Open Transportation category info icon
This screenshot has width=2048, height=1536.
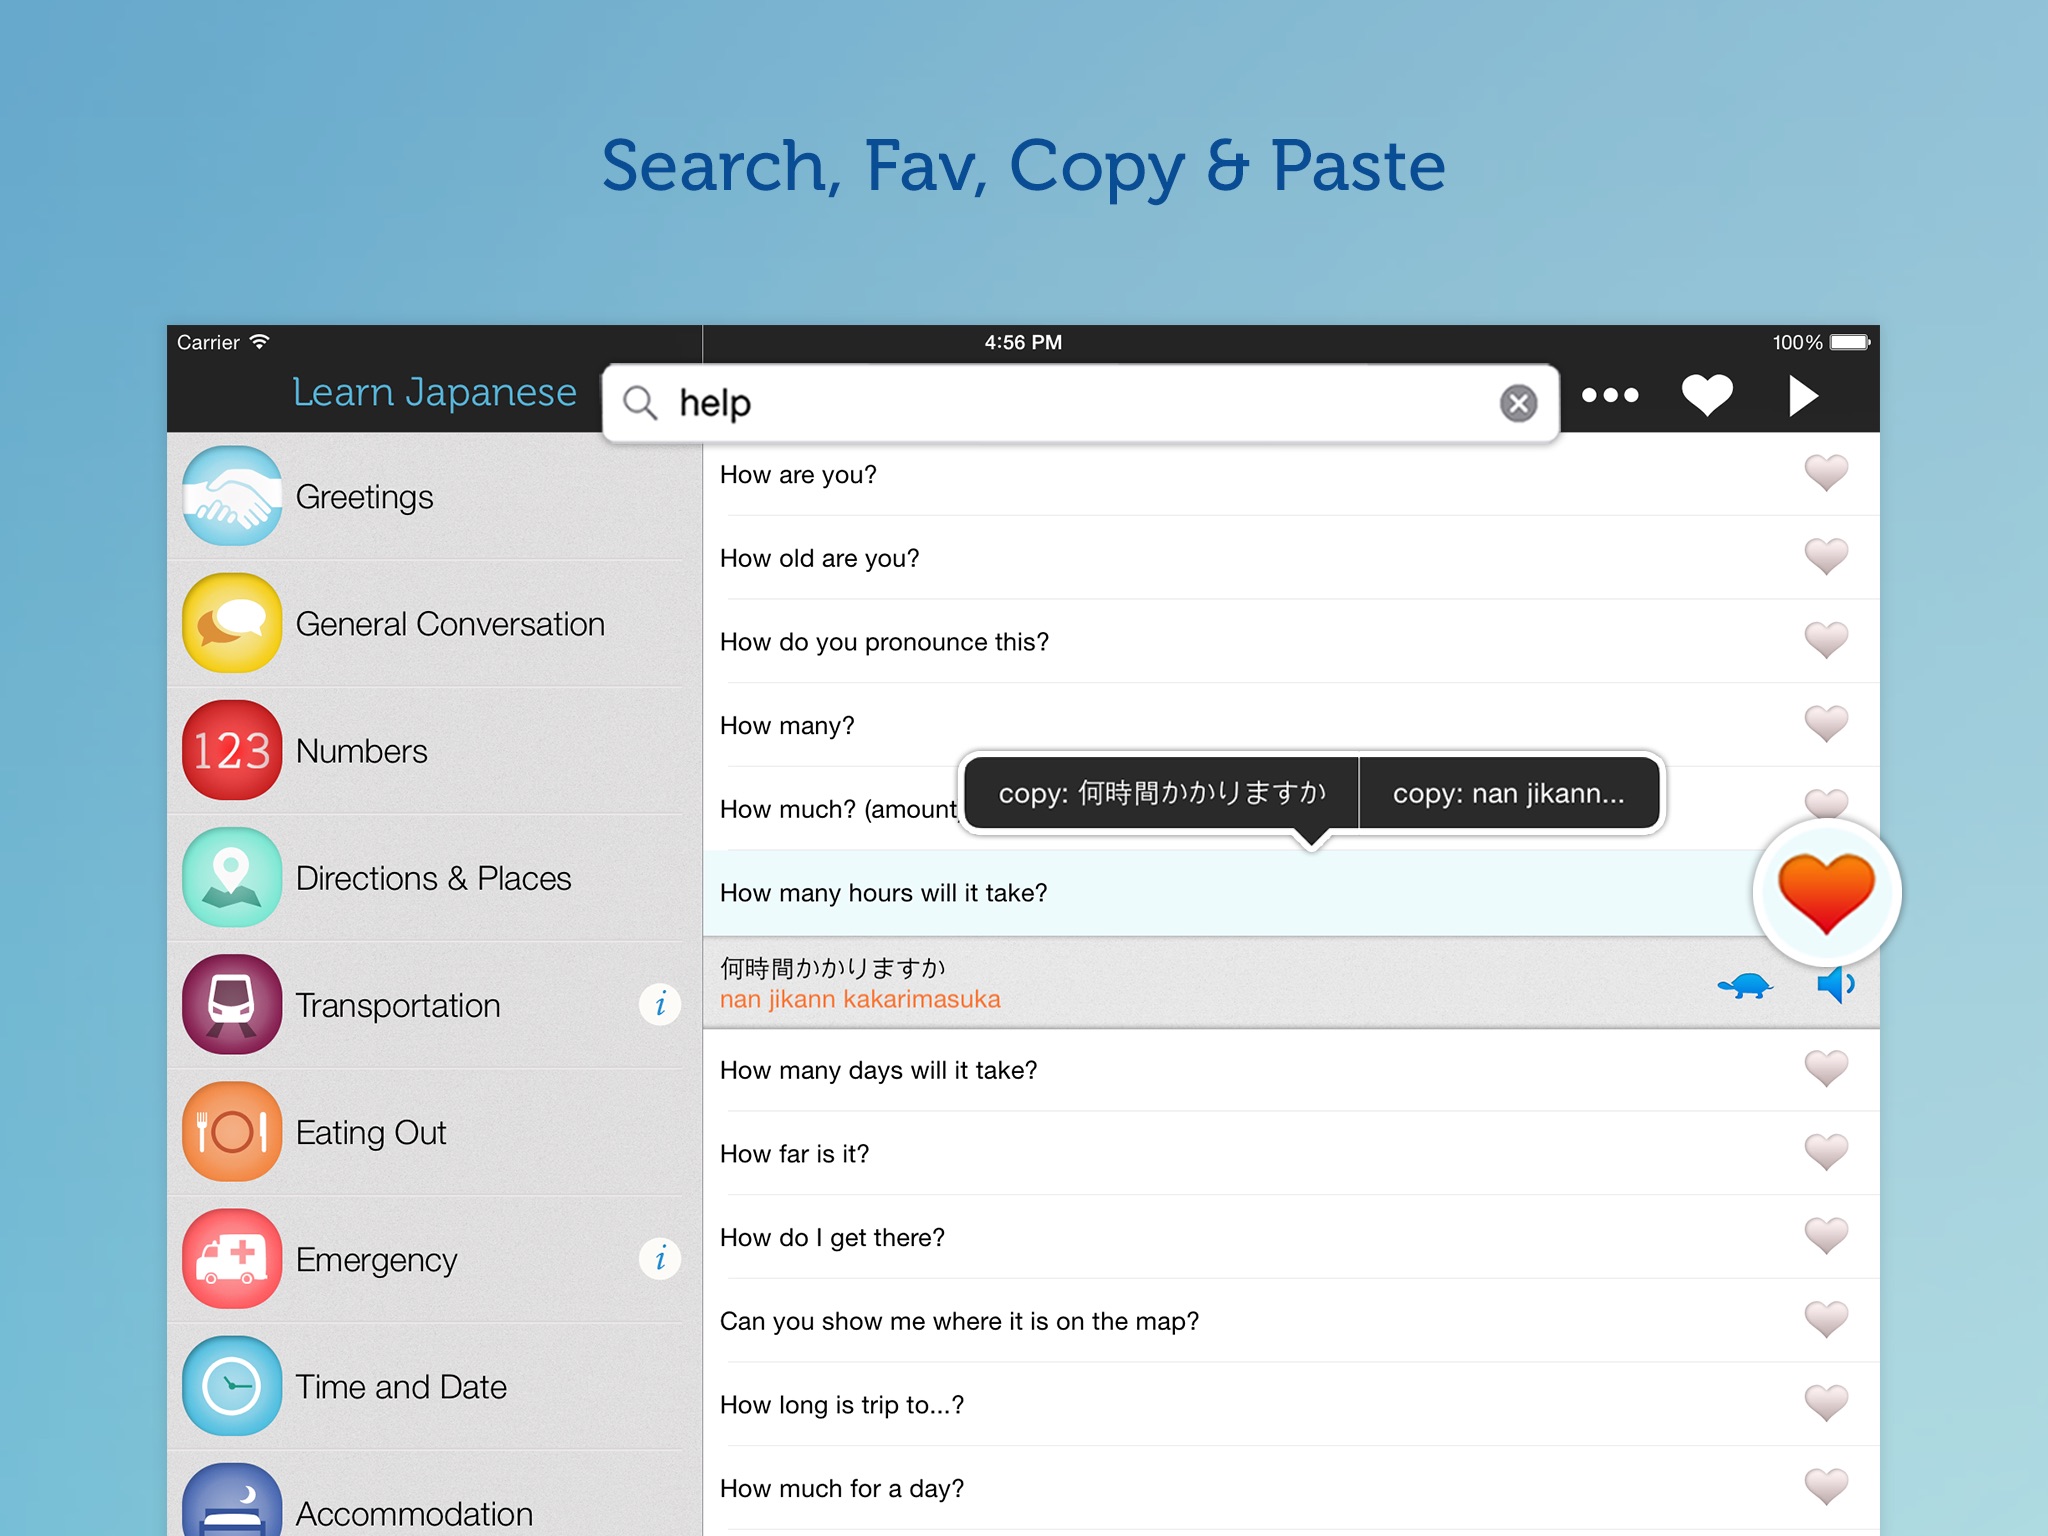[x=660, y=1004]
